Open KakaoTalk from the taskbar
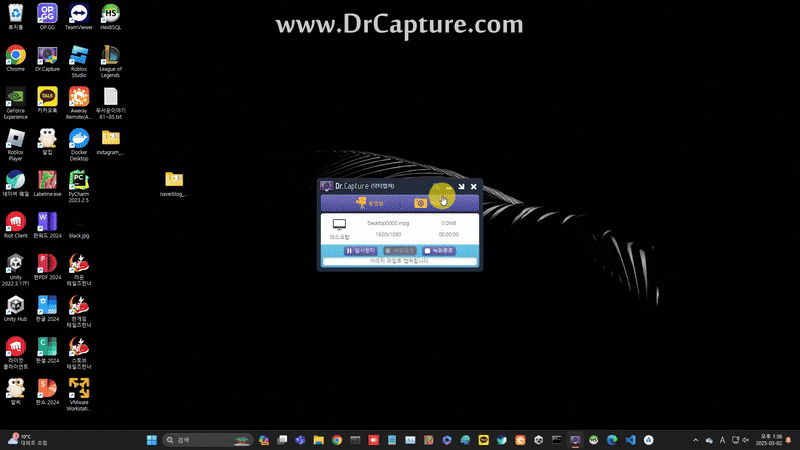 [483, 440]
